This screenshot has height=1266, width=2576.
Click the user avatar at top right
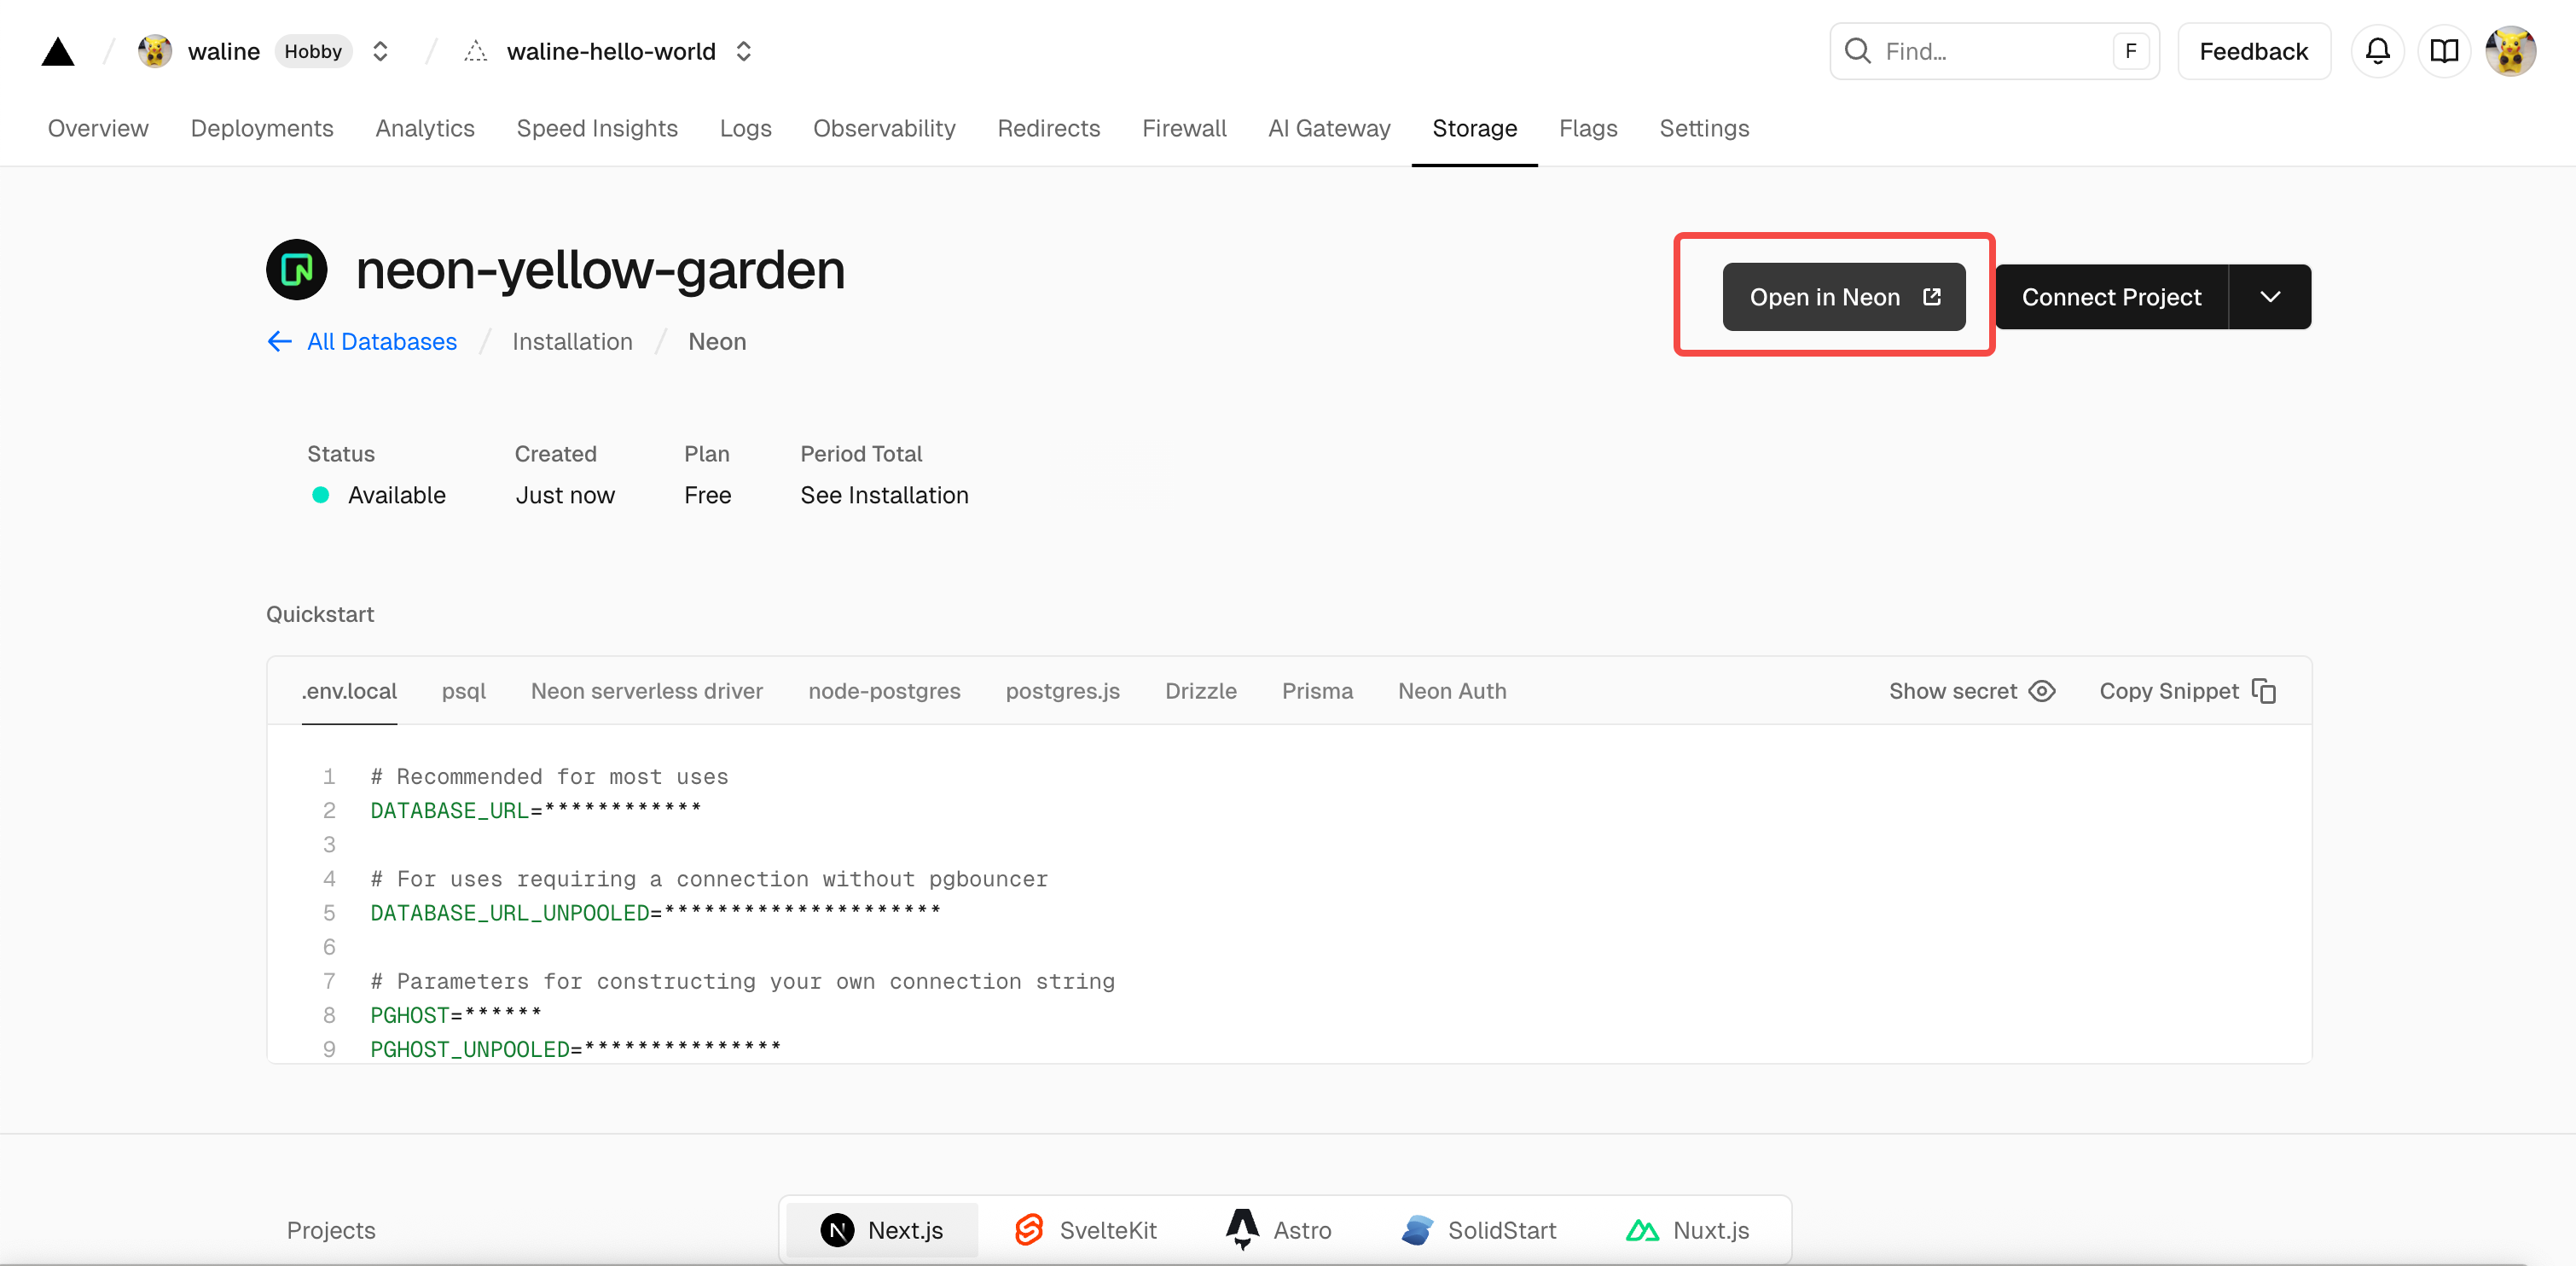click(2510, 51)
